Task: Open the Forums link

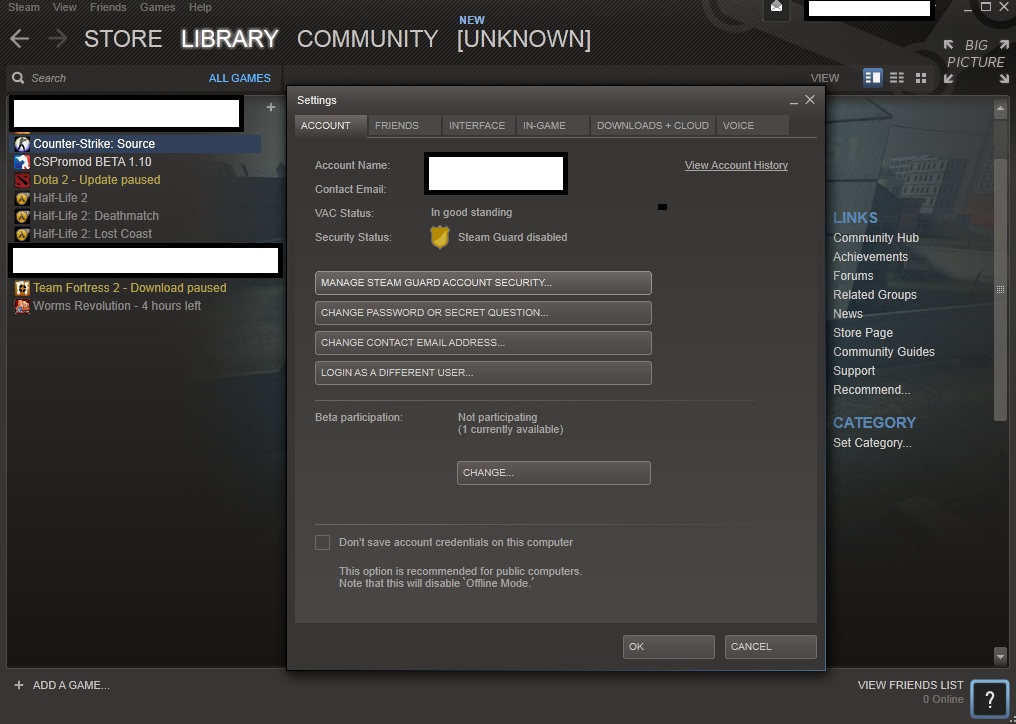Action: [x=853, y=275]
